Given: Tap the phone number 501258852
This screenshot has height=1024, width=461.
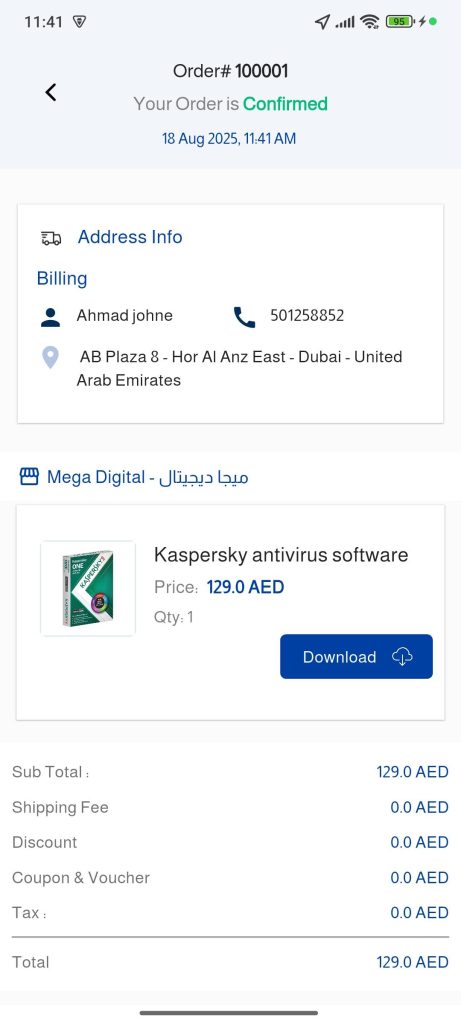Looking at the screenshot, I should pos(307,316).
